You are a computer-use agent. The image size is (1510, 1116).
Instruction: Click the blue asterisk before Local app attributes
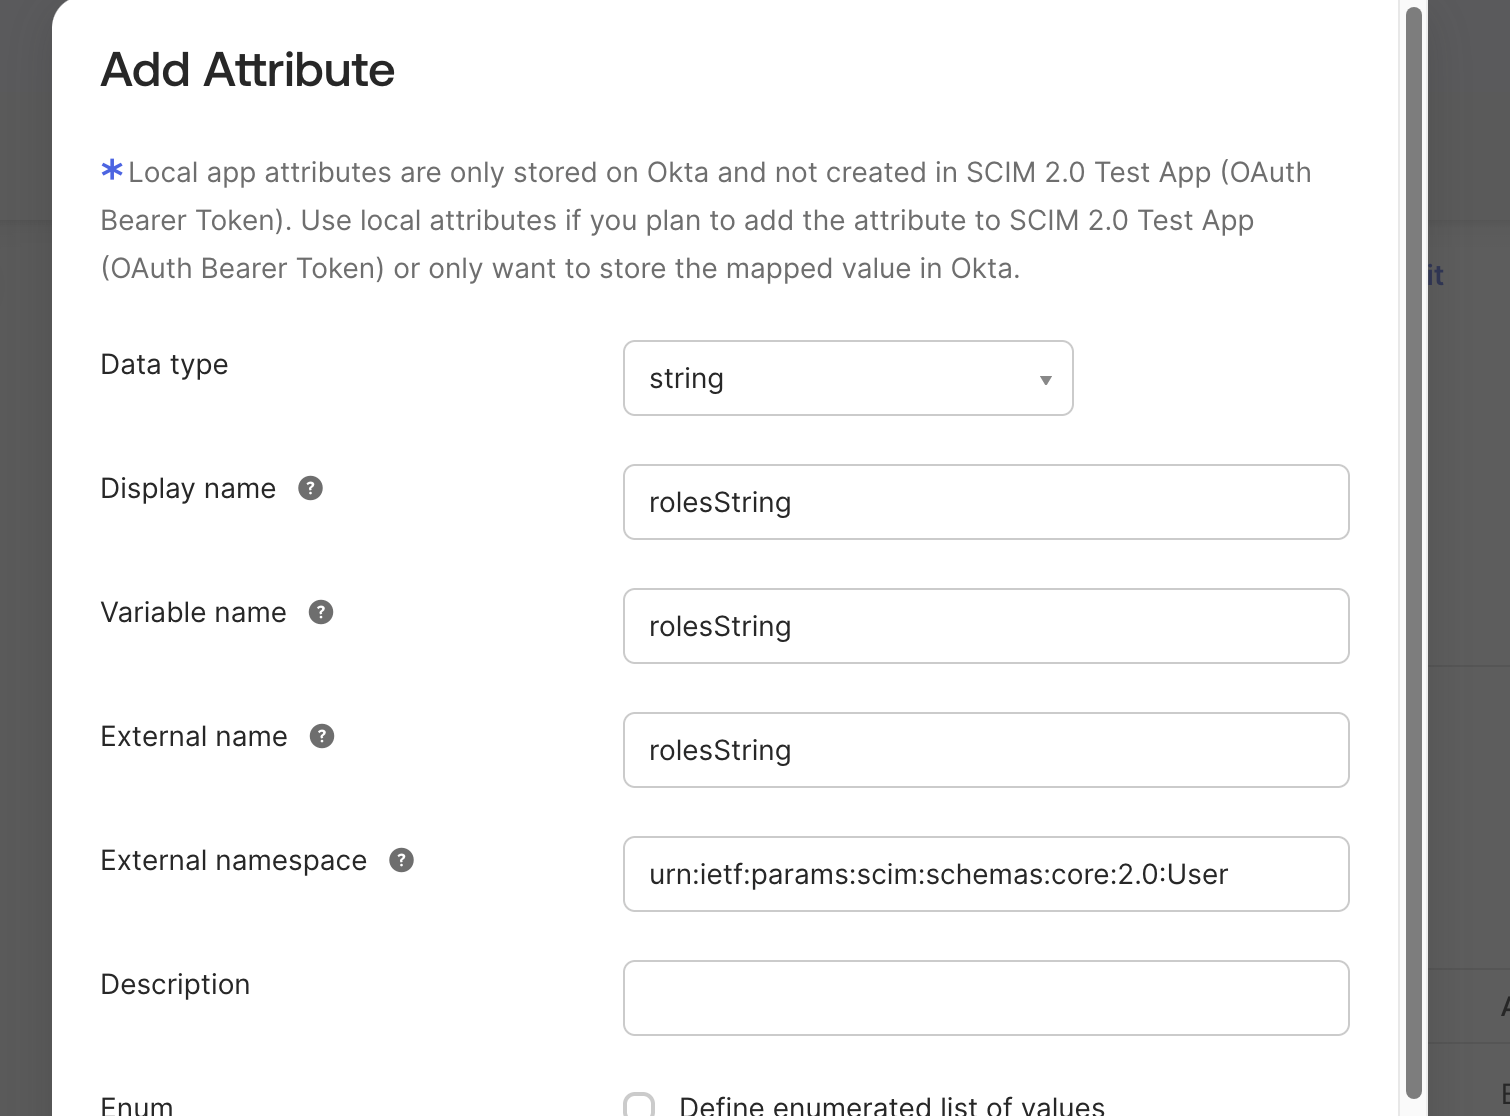[x=112, y=171]
